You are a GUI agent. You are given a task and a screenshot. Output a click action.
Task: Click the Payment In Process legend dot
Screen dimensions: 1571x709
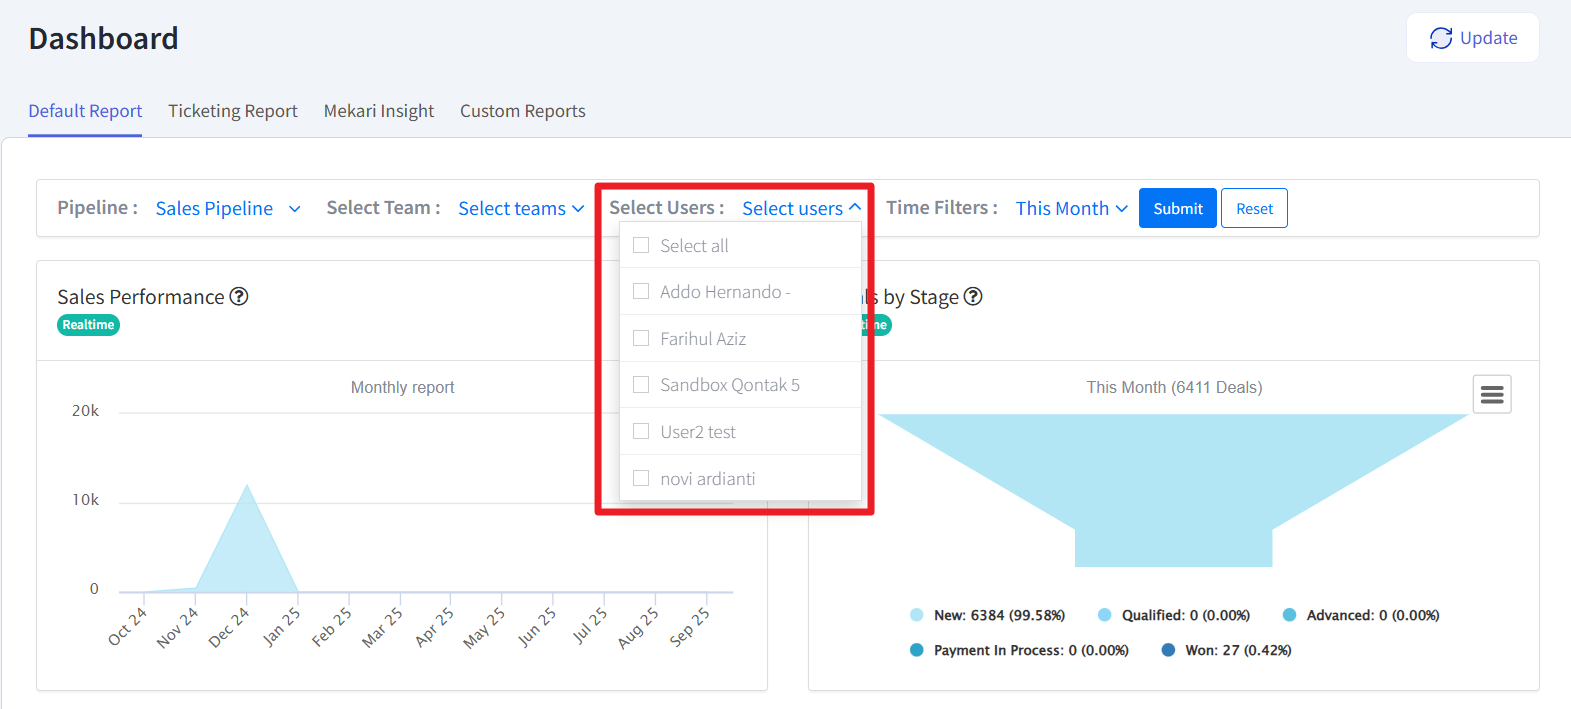[x=917, y=650]
